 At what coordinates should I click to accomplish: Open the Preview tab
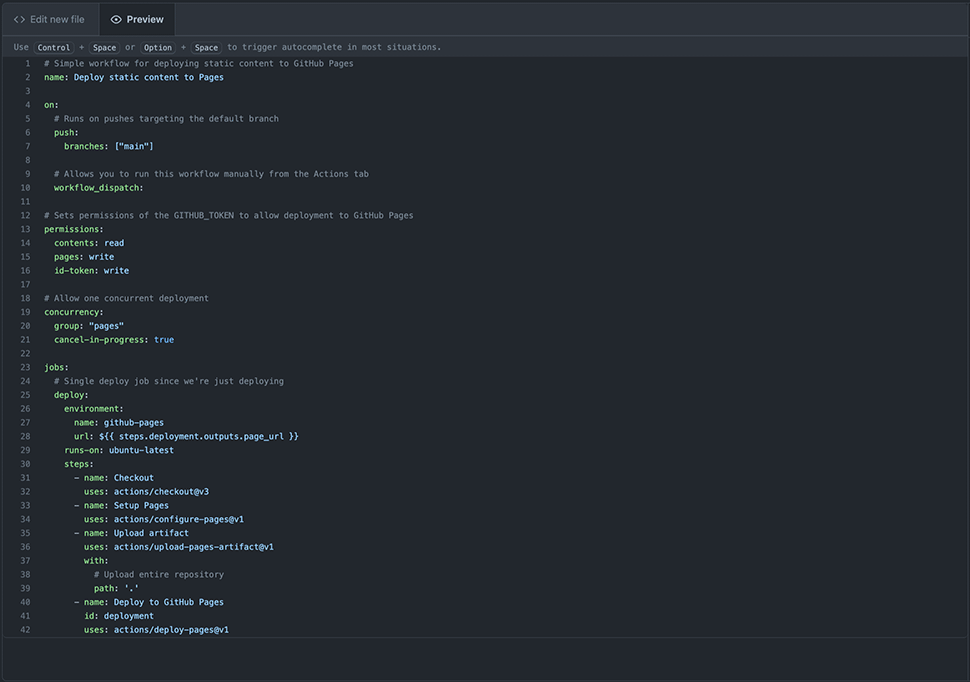[x=137, y=19]
